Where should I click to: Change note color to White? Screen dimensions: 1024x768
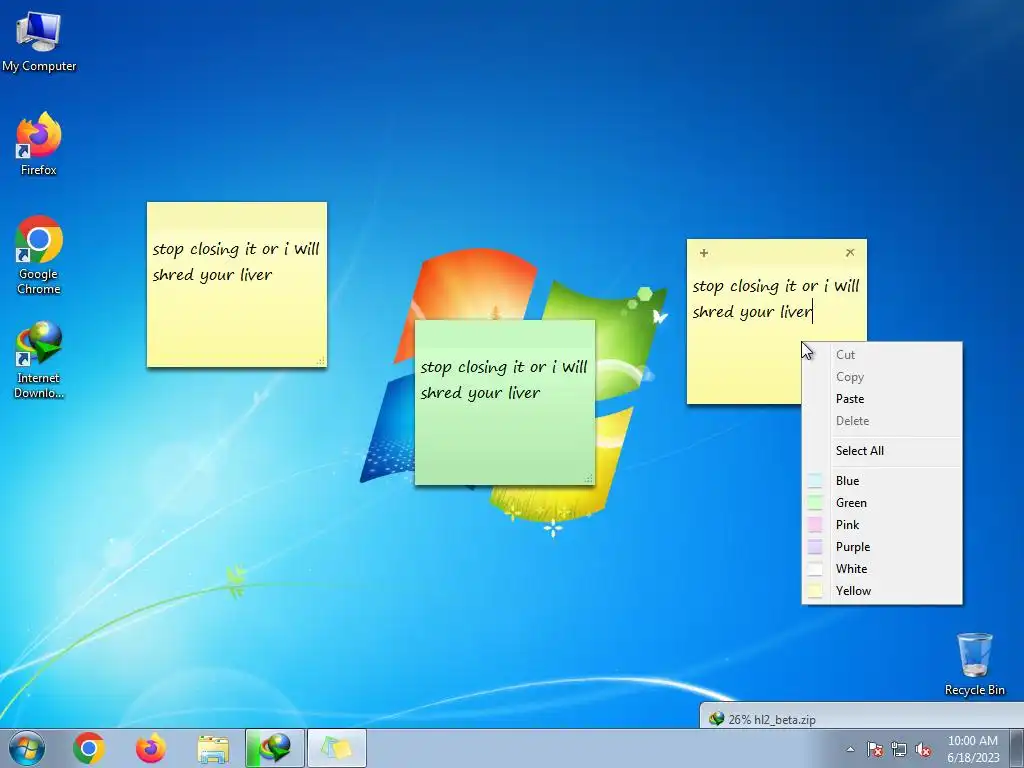point(882,569)
